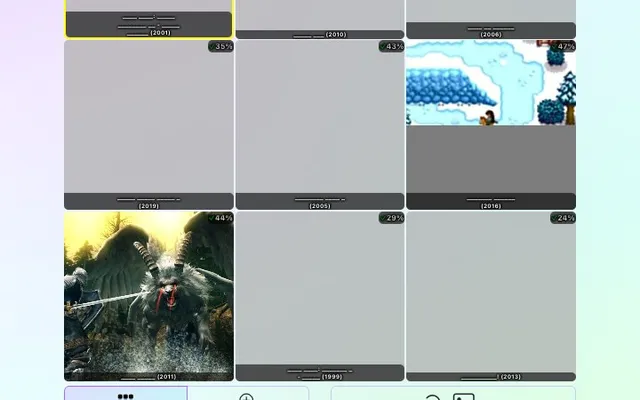
Task: Click the (2011) hidden title label
Action: click(x=149, y=377)
